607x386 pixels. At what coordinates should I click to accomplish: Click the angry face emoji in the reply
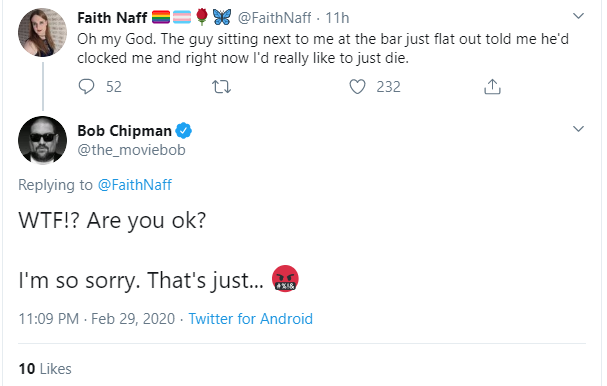[285, 279]
